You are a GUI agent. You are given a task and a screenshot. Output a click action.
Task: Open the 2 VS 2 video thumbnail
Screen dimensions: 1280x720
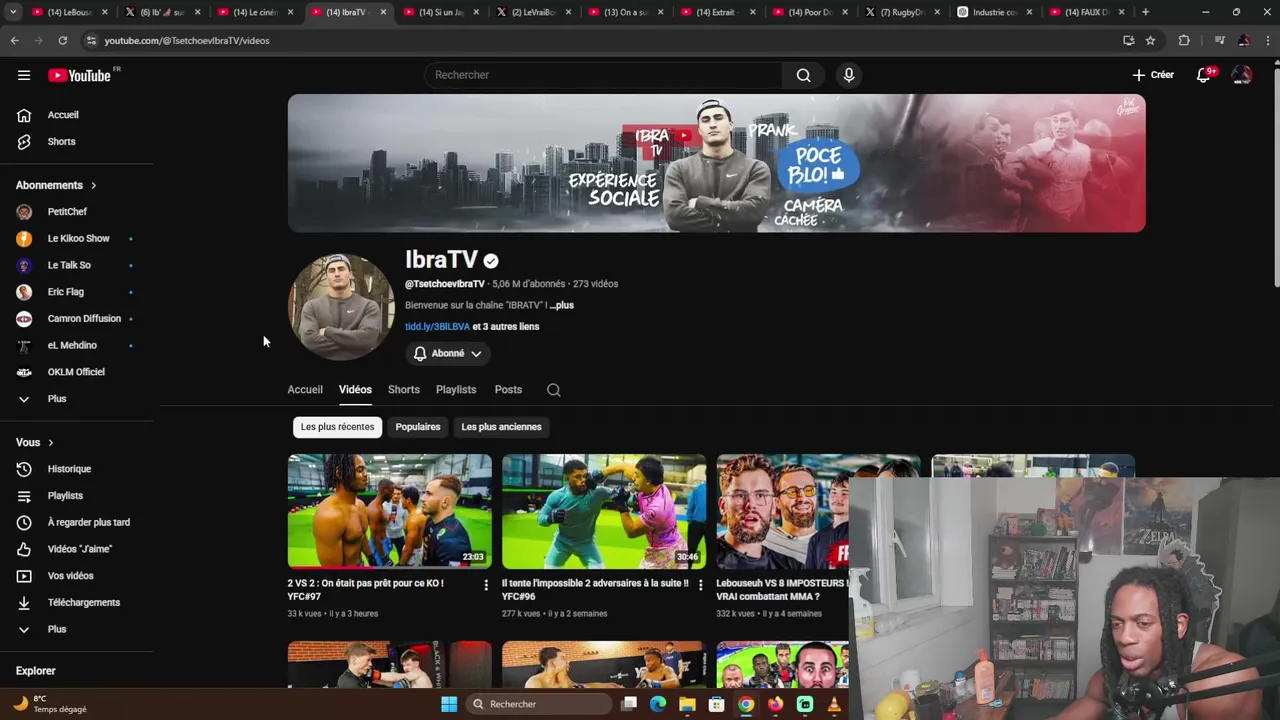[x=390, y=511]
